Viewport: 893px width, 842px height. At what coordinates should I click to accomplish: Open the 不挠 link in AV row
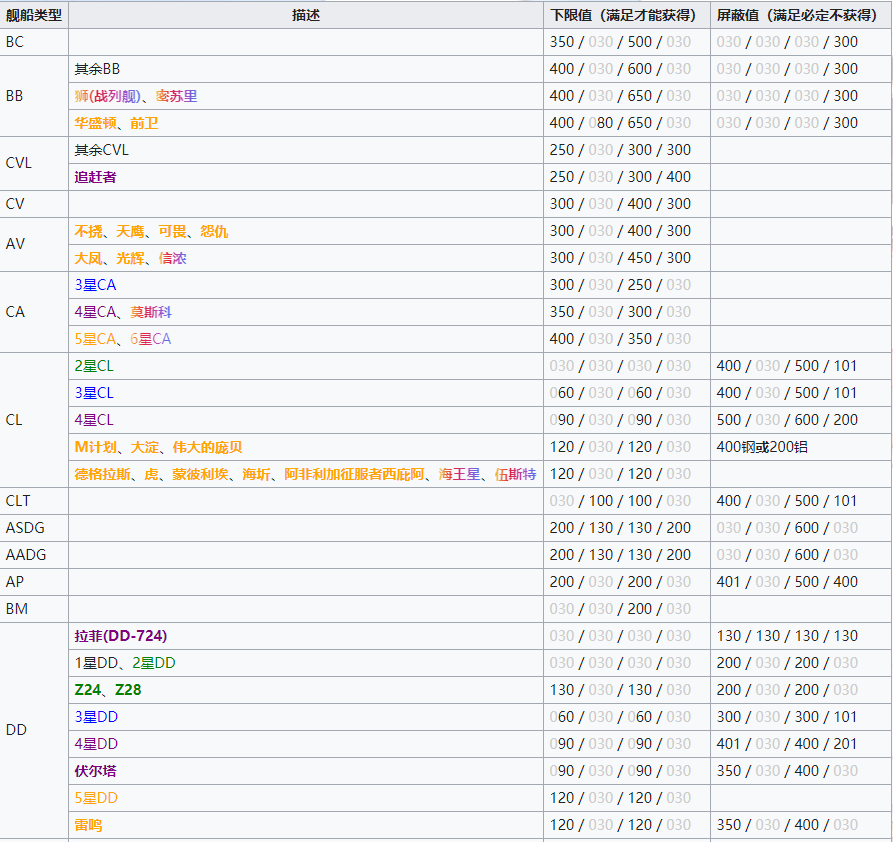click(88, 231)
